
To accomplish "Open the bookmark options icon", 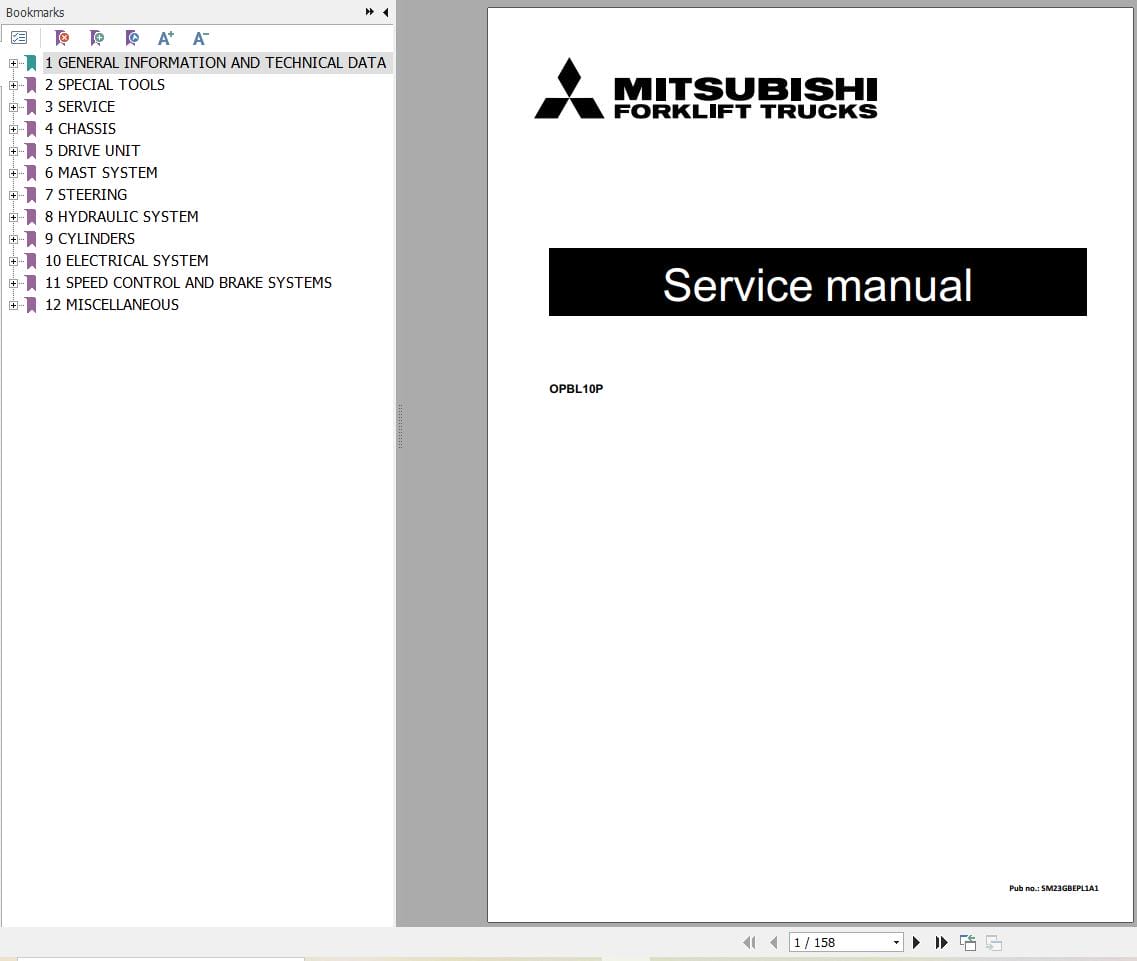I will [18, 37].
